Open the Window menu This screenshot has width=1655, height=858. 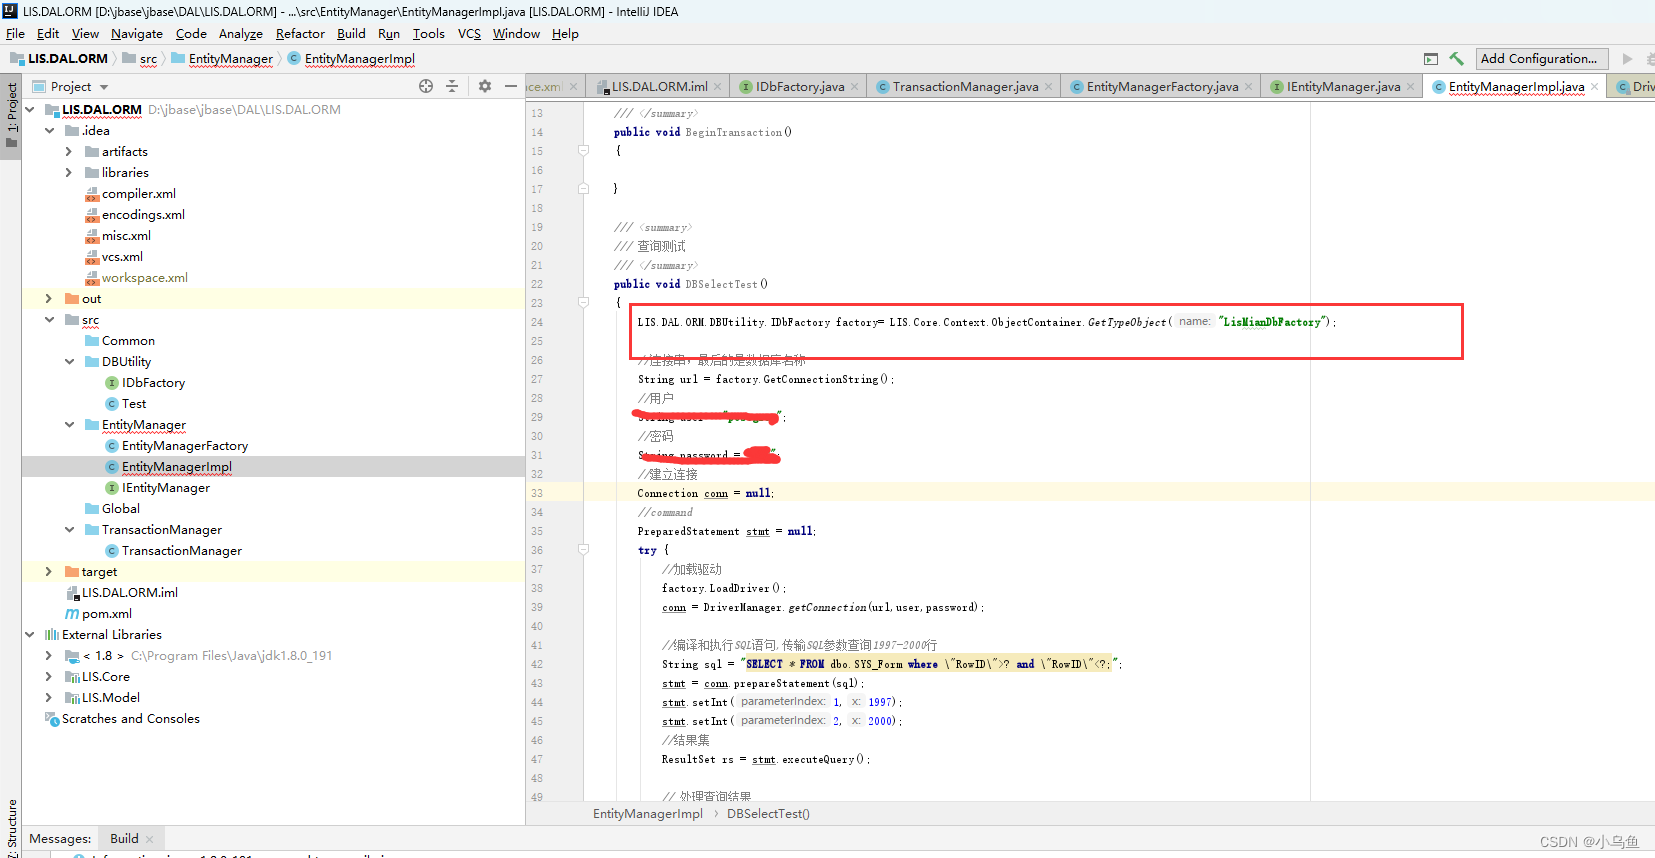pyautogui.click(x=516, y=34)
